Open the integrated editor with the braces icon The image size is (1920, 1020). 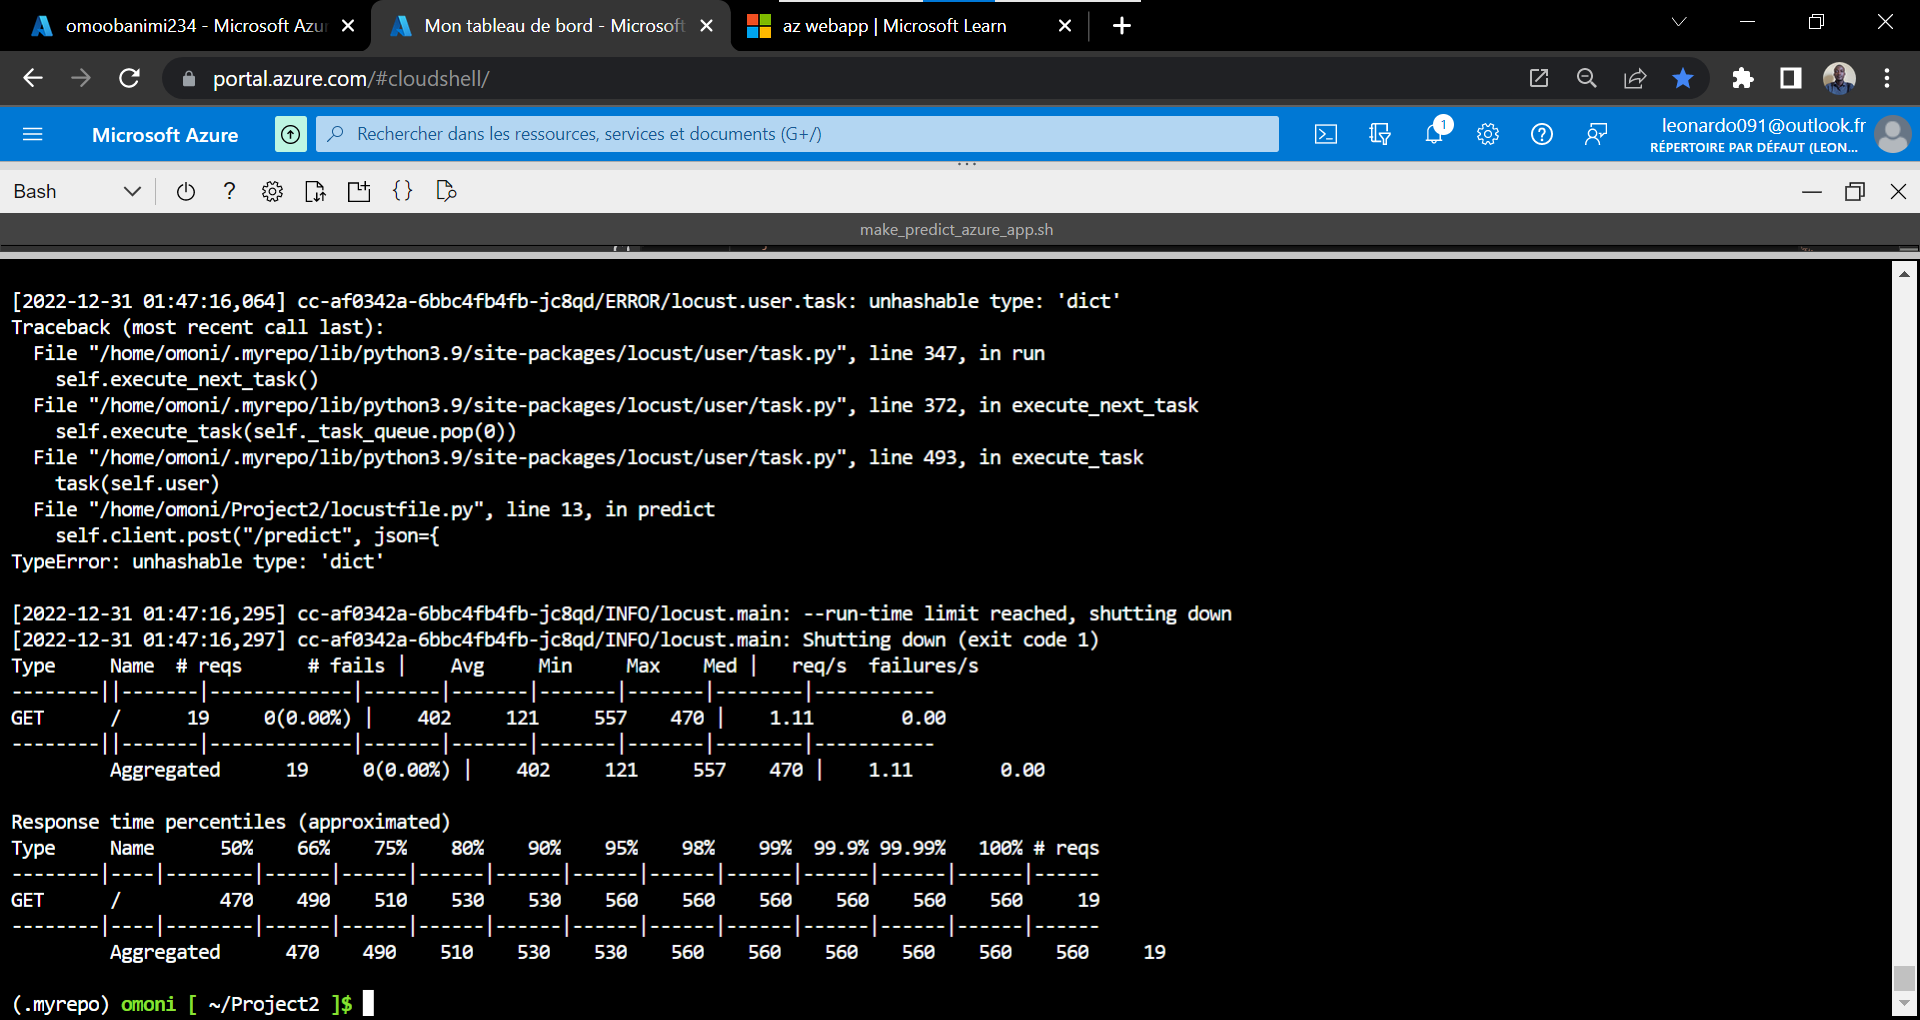(403, 191)
